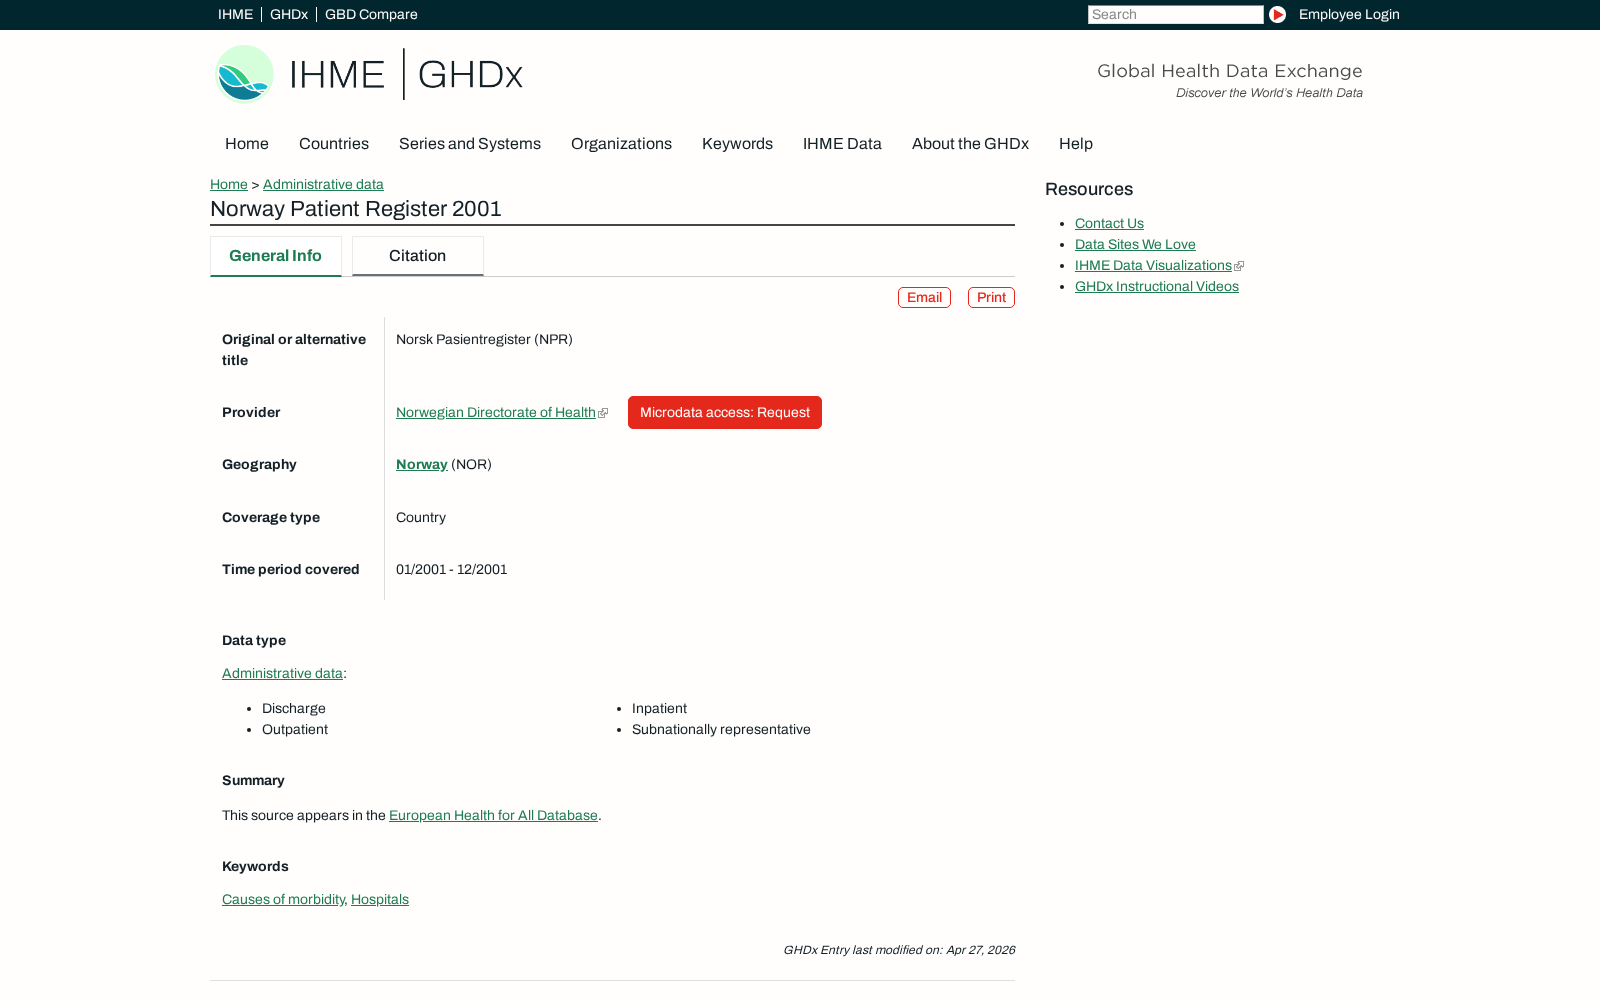Open Norwegian Directorate of Health link

496,413
